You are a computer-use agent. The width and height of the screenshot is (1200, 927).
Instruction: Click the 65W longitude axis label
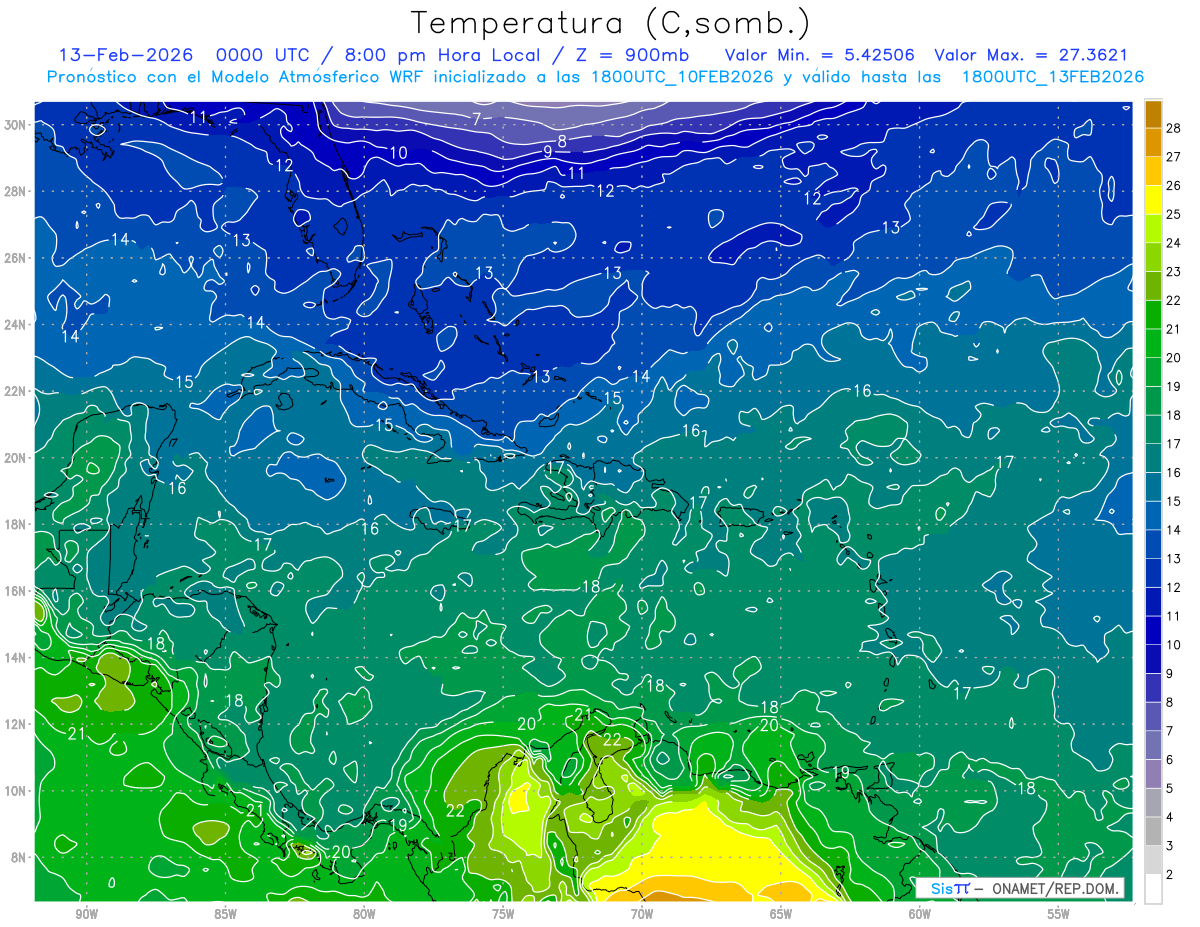click(x=781, y=914)
